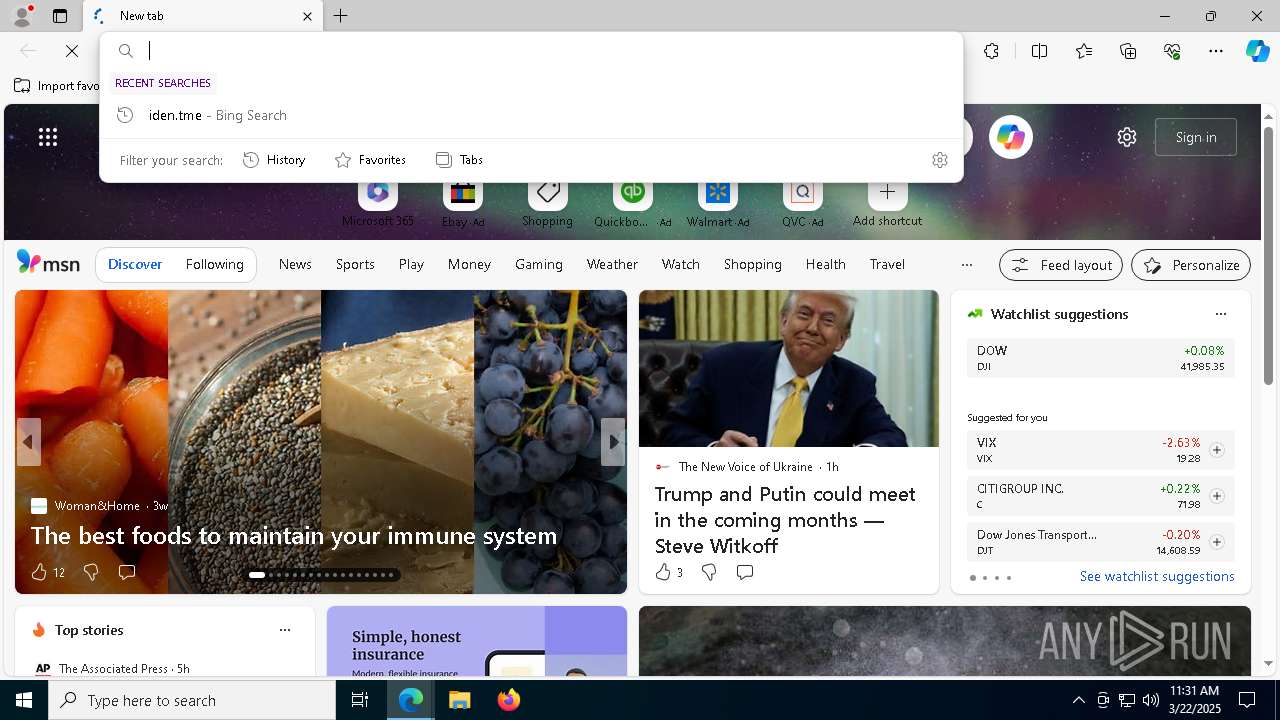The height and width of the screenshot is (720, 1280).
Task: Open Browser essentials heart icon
Action: (x=1172, y=51)
